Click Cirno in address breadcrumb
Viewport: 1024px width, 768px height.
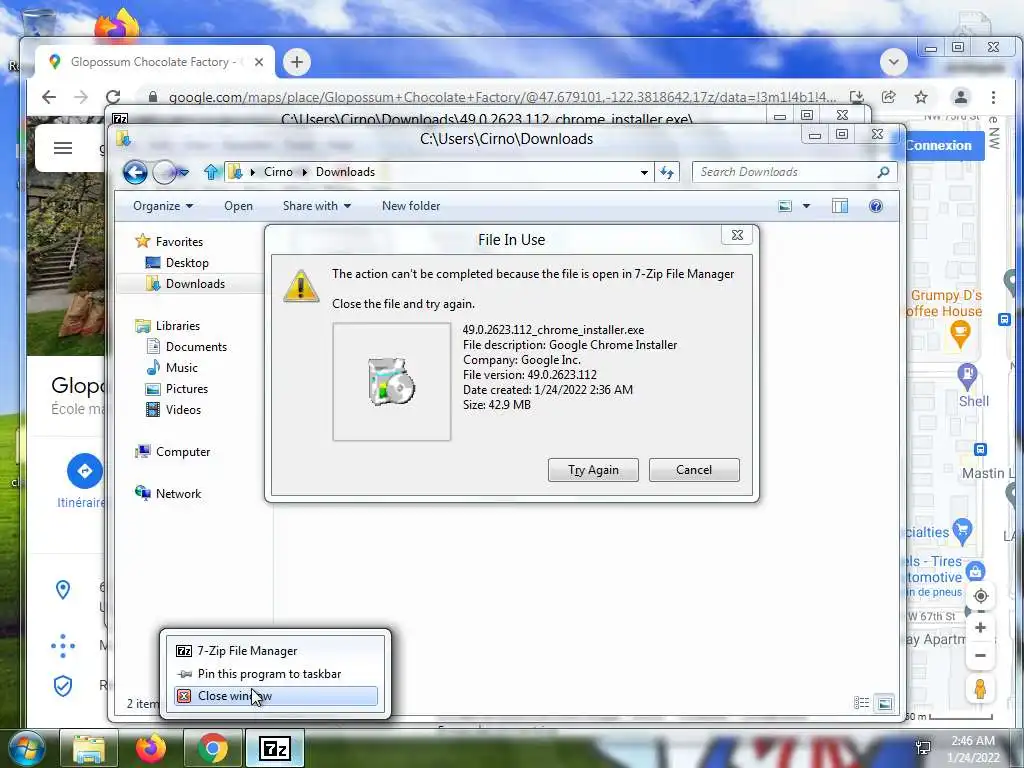point(278,172)
